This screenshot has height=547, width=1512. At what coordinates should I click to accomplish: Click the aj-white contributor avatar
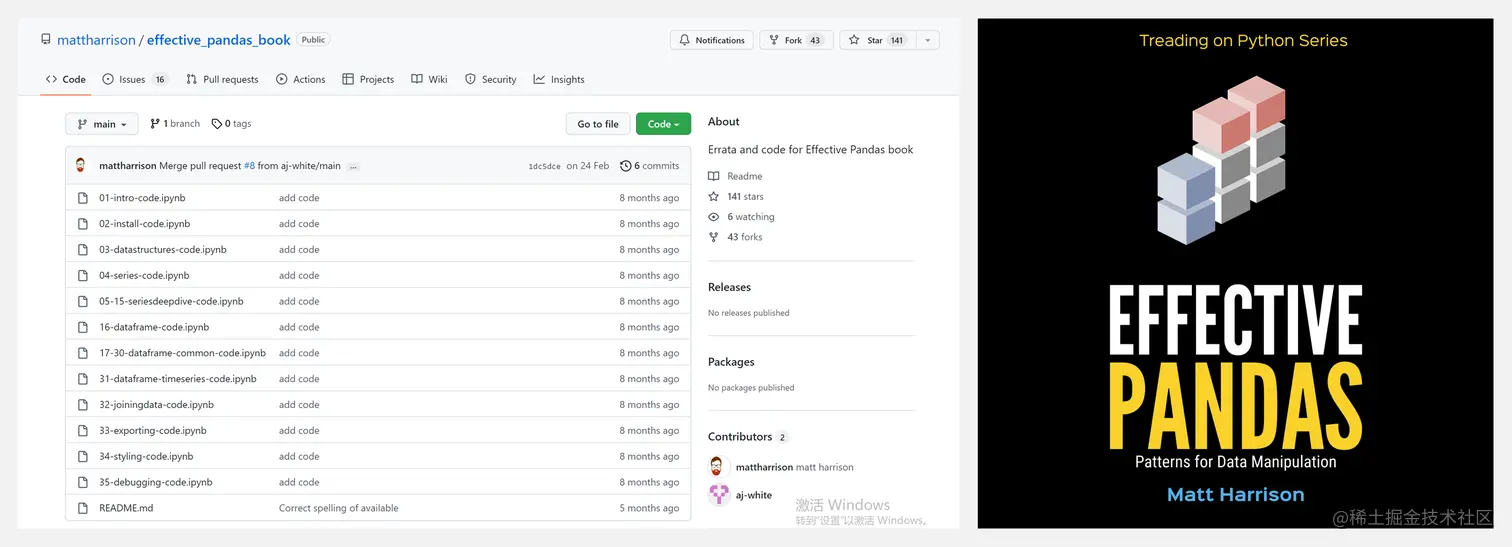[719, 494]
